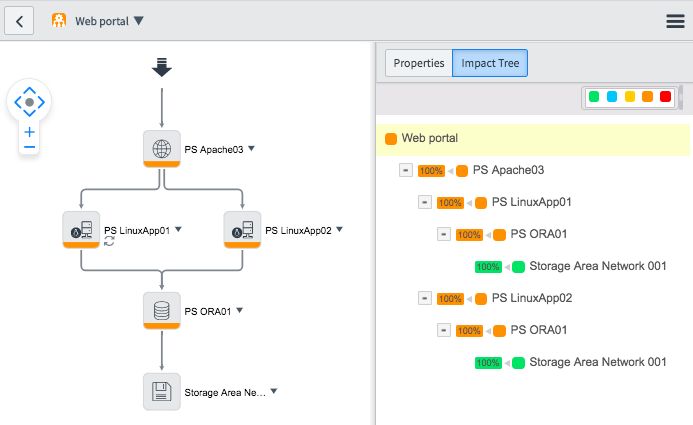
Task: Select the Storage Area Network disk node
Action: (x=162, y=391)
